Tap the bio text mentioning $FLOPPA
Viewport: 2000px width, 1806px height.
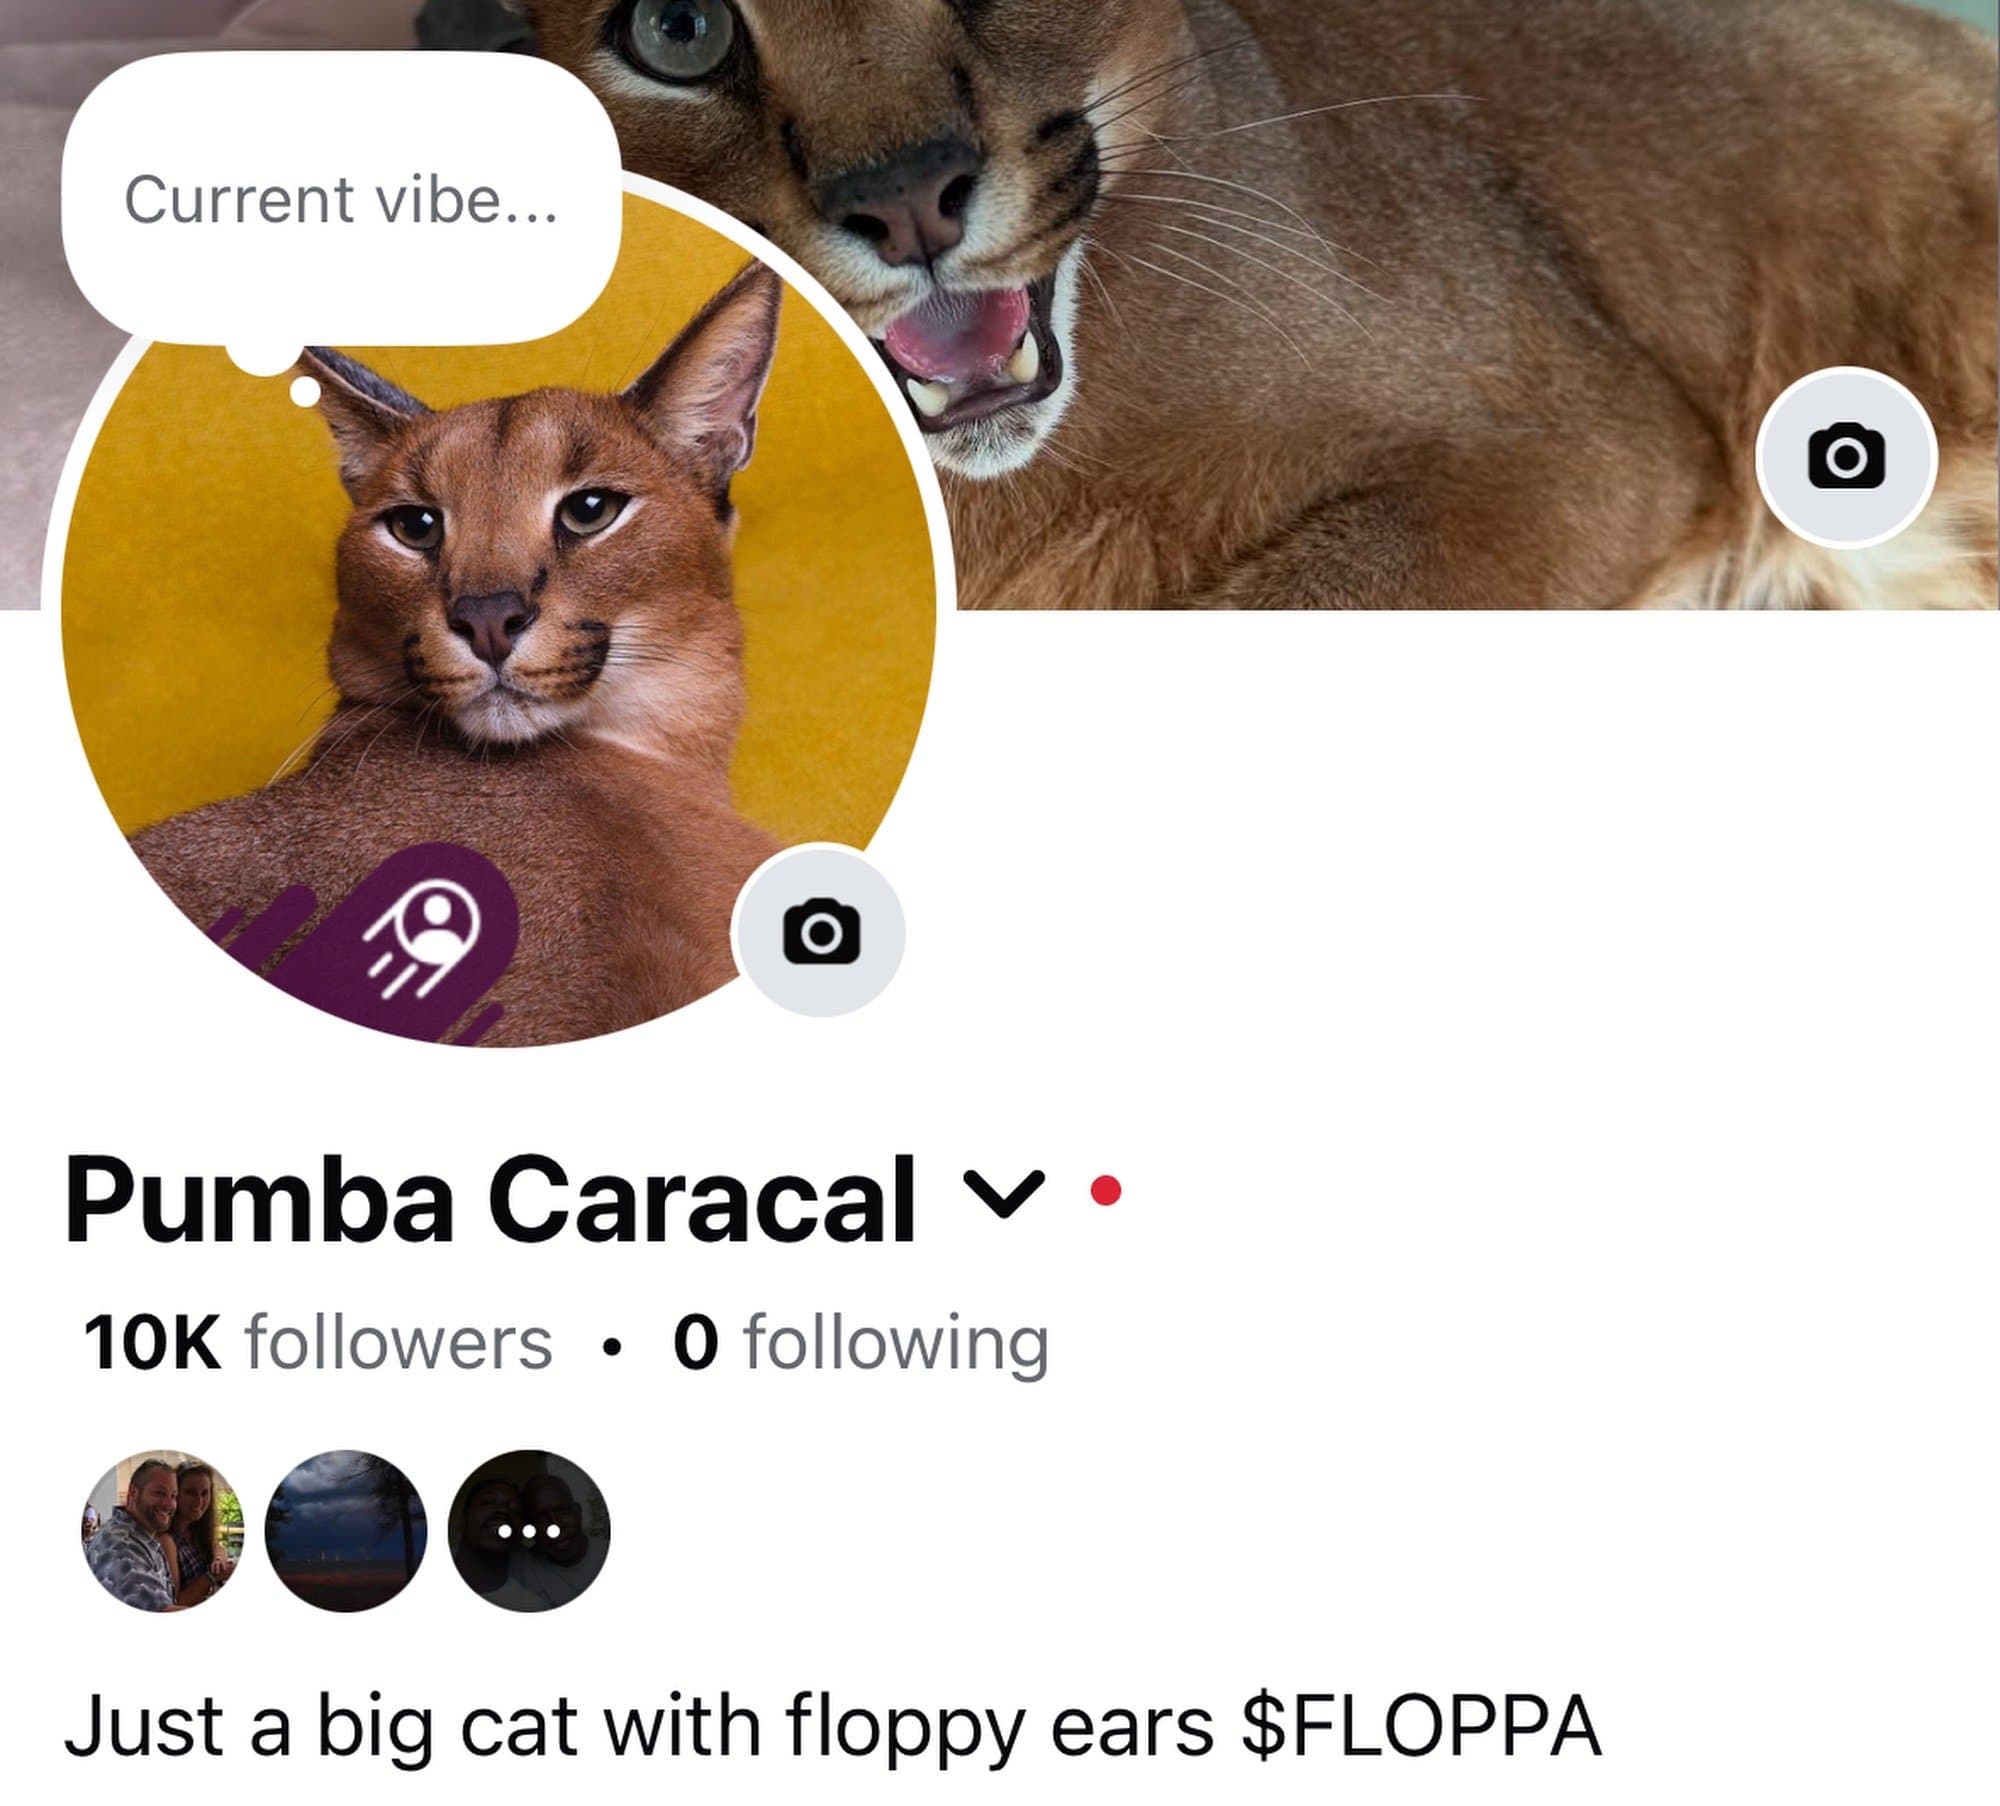[833, 1727]
